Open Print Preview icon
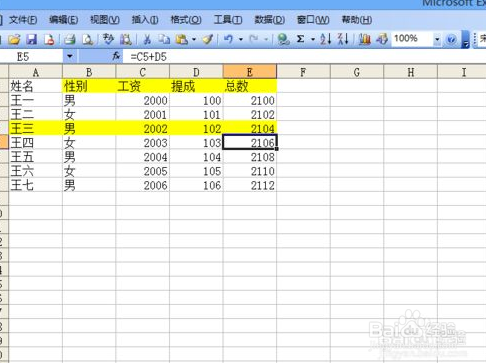The height and width of the screenshot is (363, 486). (87, 40)
